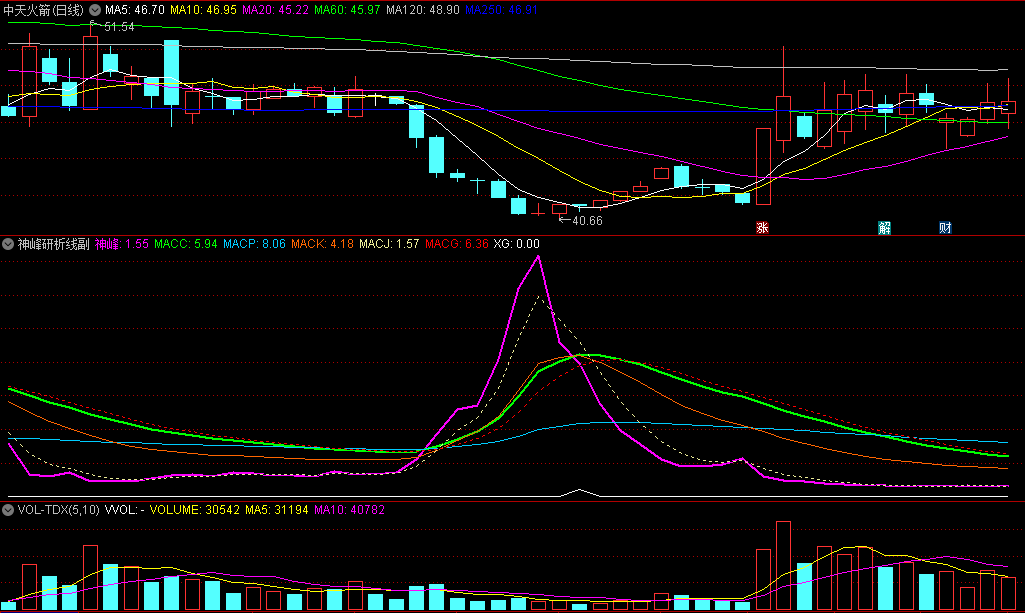Image resolution: width=1025 pixels, height=613 pixels.
Task: Click the MA5: 46.70 label
Action: click(135, 10)
